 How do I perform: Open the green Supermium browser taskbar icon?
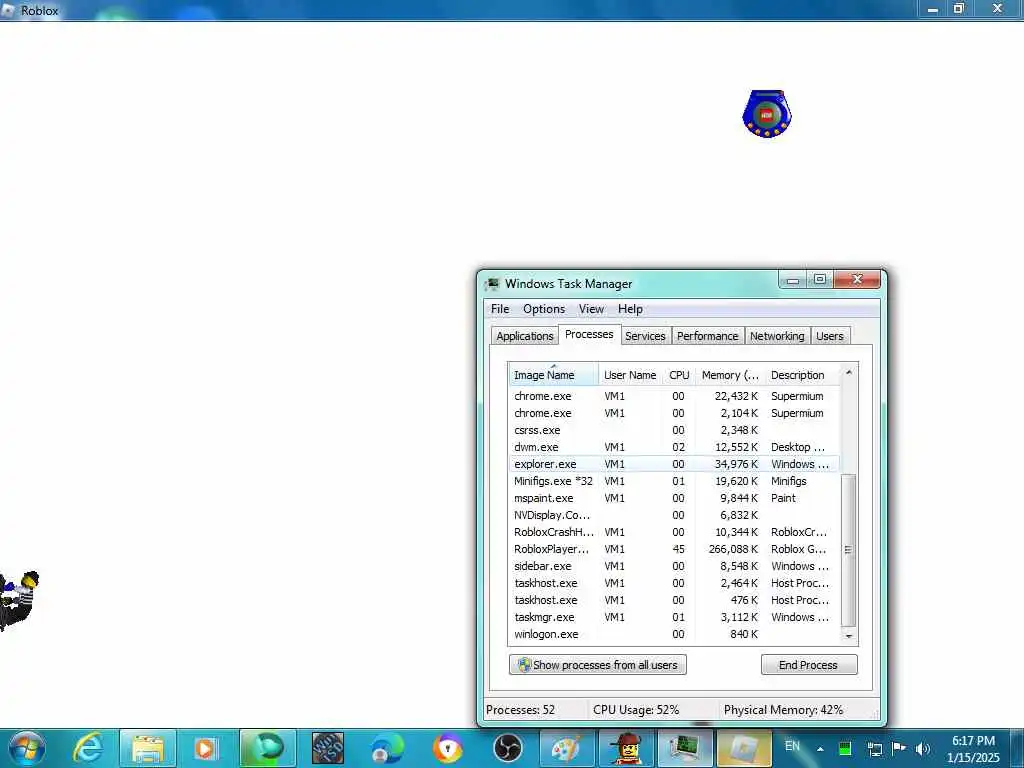[268, 748]
